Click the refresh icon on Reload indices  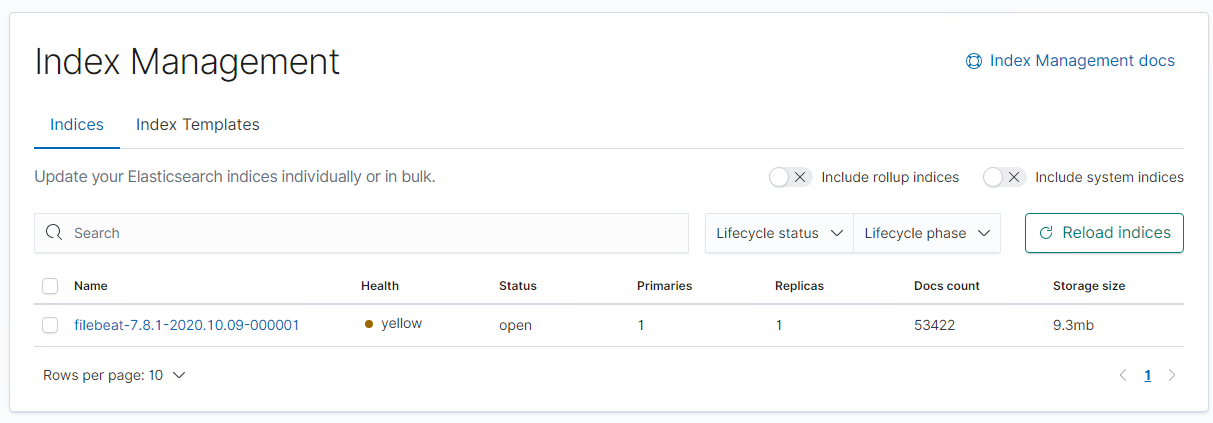click(1046, 233)
